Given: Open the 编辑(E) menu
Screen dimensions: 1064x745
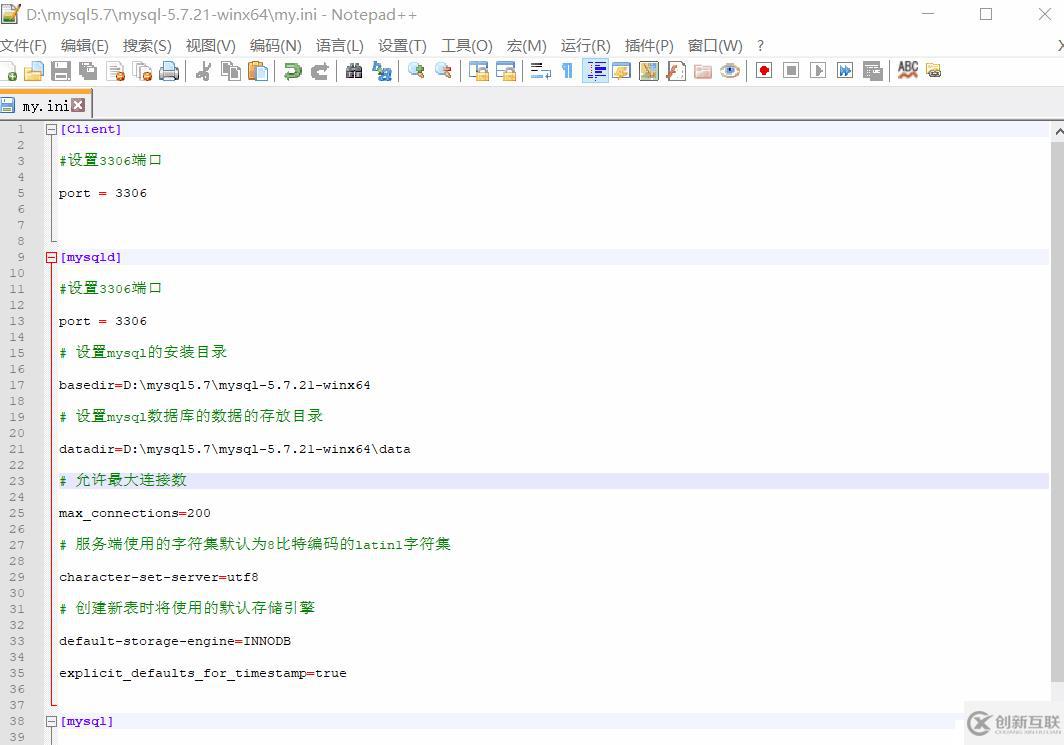Looking at the screenshot, I should [85, 45].
